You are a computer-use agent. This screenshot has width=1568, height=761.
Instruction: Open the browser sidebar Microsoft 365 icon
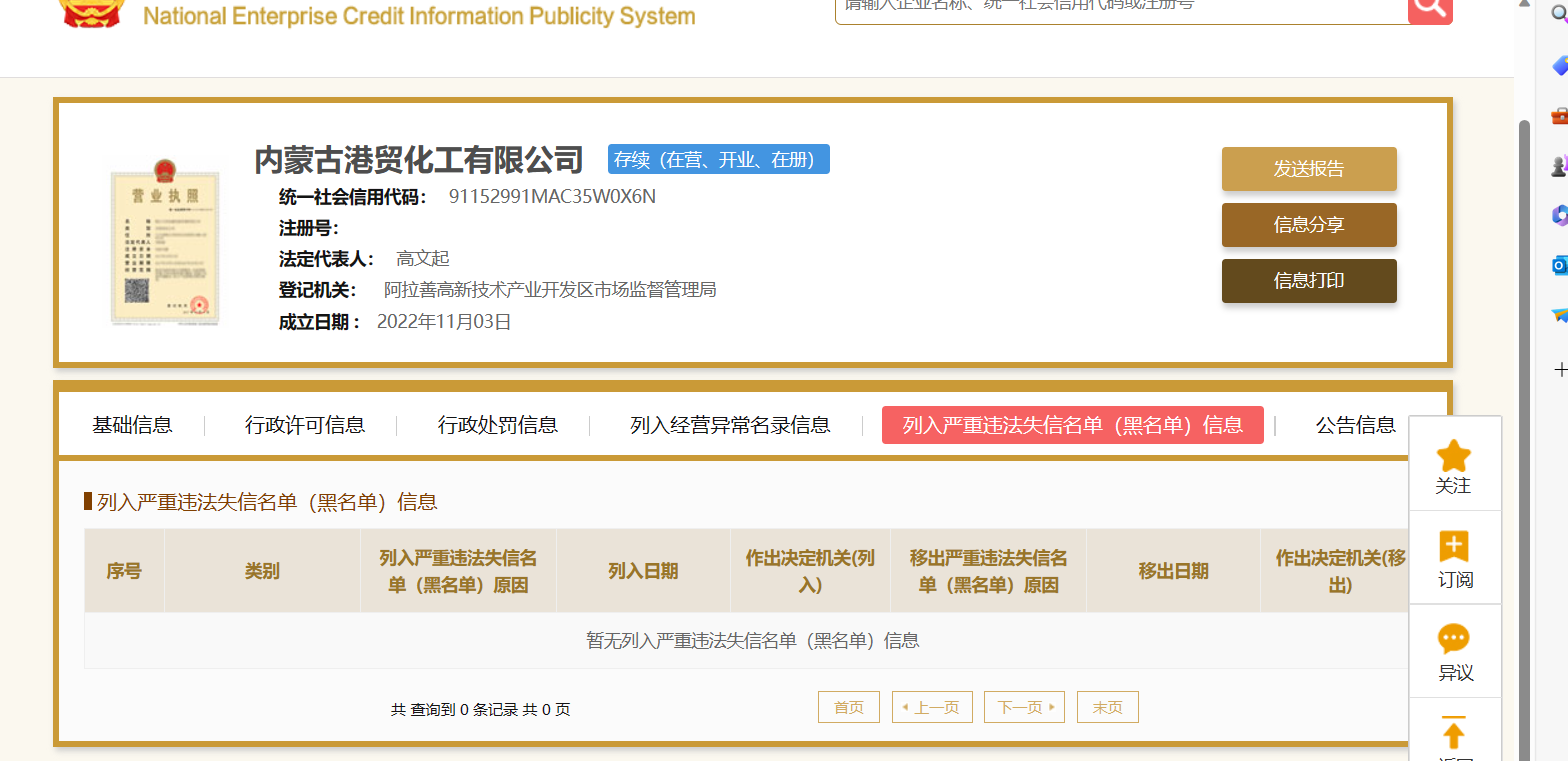(x=1558, y=215)
